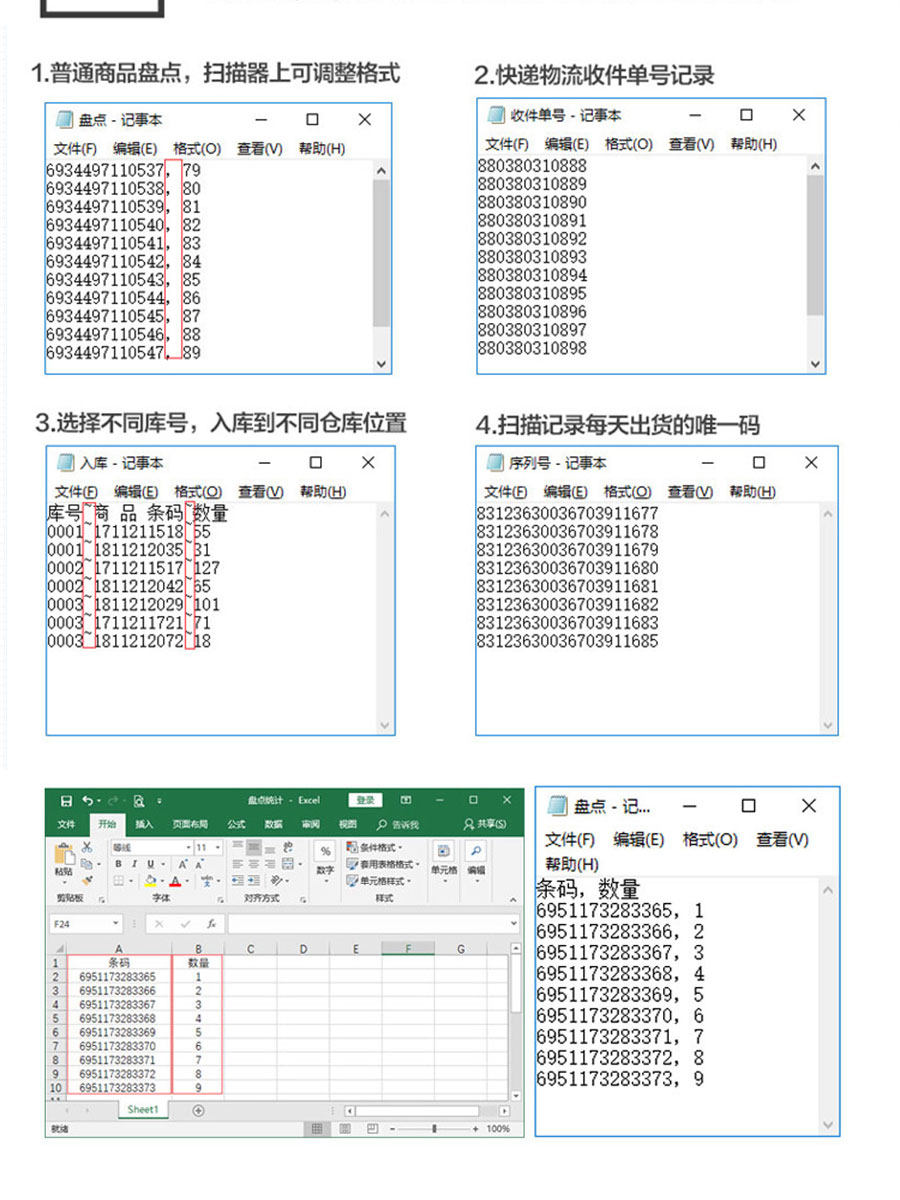Click the Save icon in Excel's quick access toolbar
900x1200 pixels.
coord(66,801)
